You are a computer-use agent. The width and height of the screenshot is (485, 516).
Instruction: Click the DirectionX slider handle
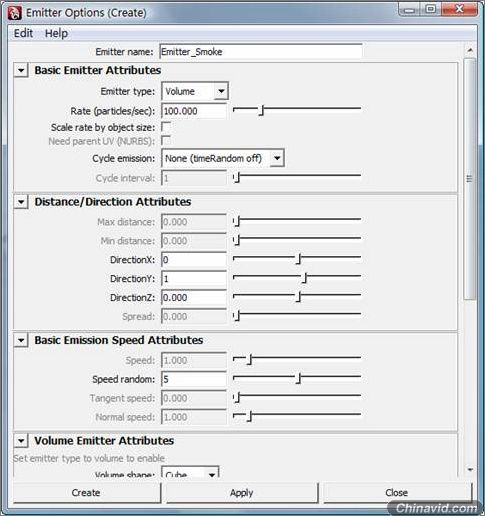299,259
